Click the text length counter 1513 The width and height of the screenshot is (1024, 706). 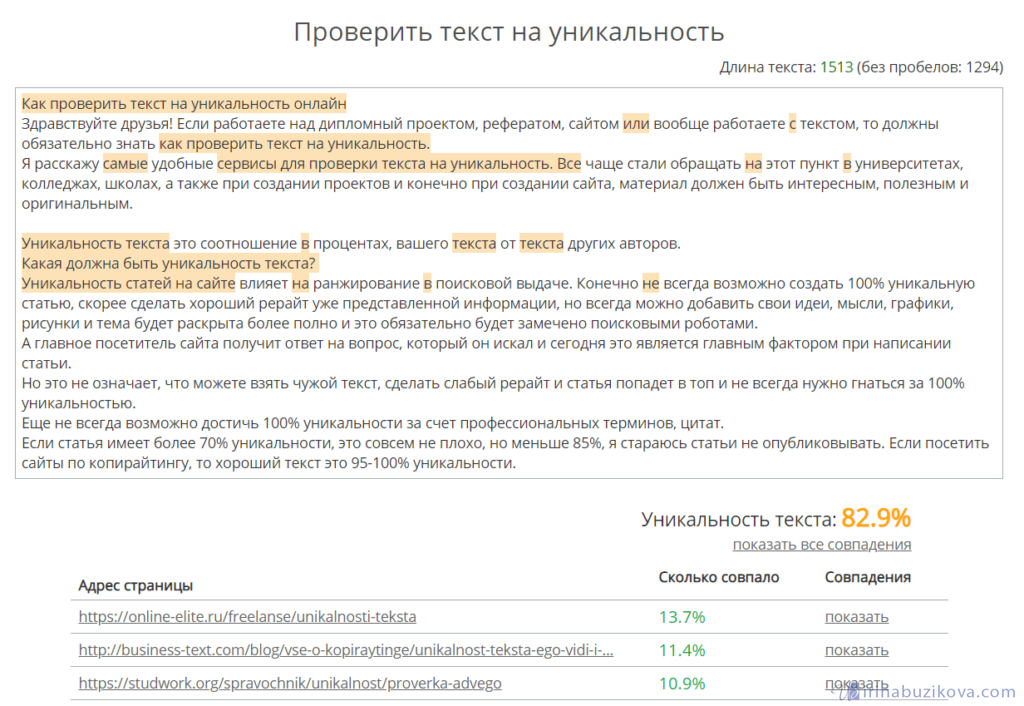[836, 67]
